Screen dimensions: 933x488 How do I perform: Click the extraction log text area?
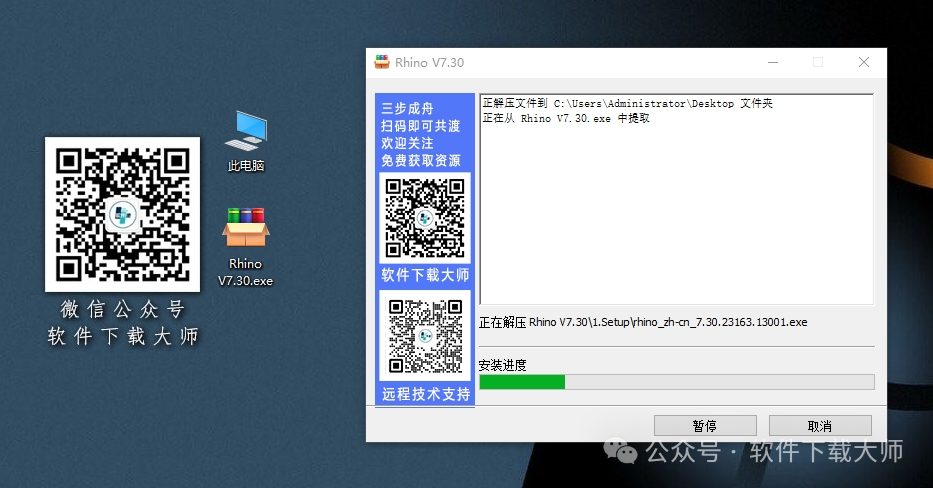tap(677, 199)
